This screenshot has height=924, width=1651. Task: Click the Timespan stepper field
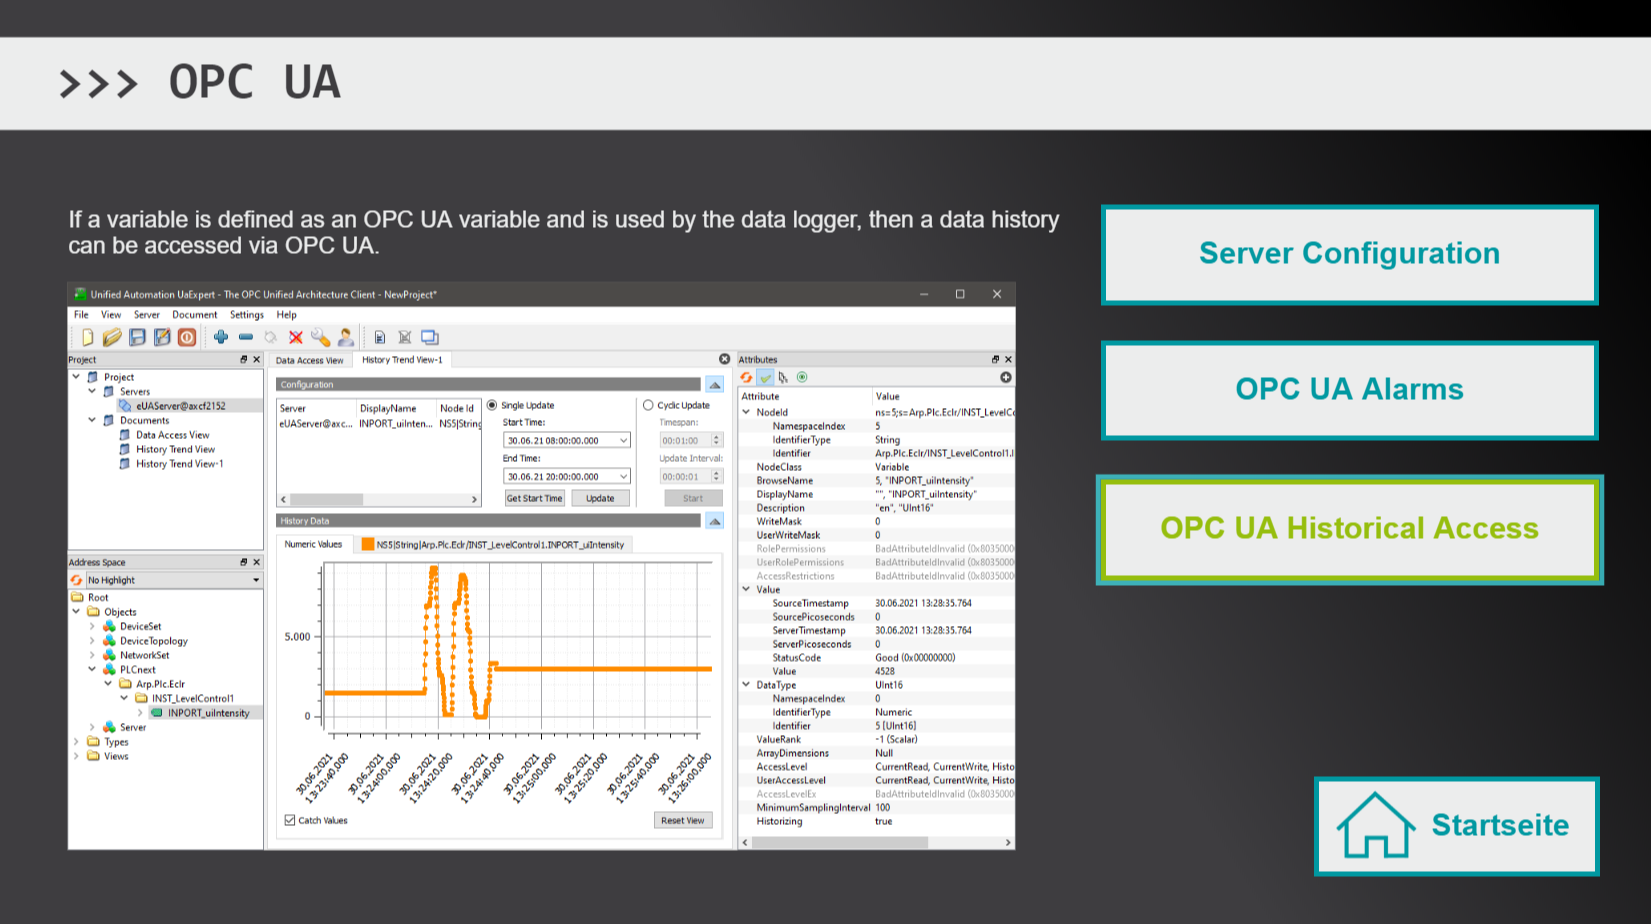point(691,440)
